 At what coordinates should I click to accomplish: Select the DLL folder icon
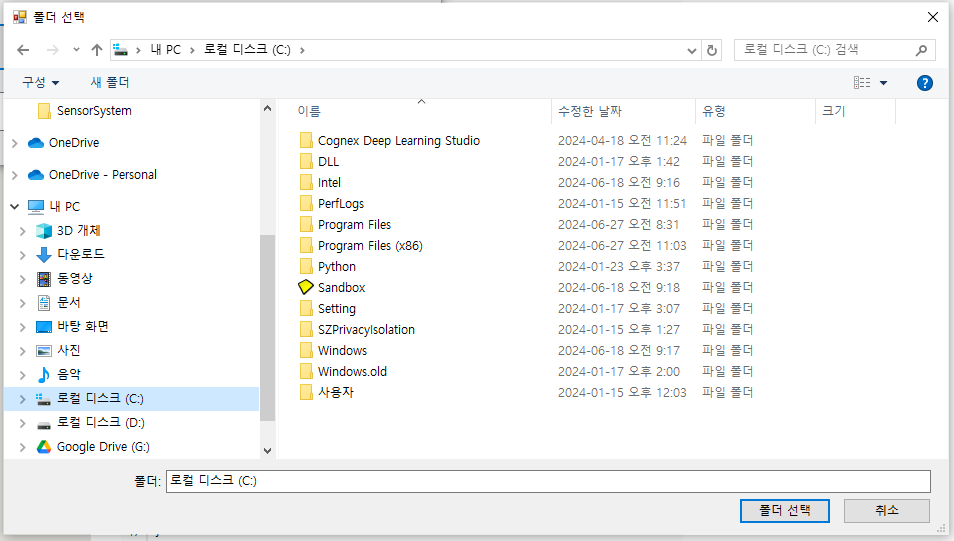click(x=306, y=162)
